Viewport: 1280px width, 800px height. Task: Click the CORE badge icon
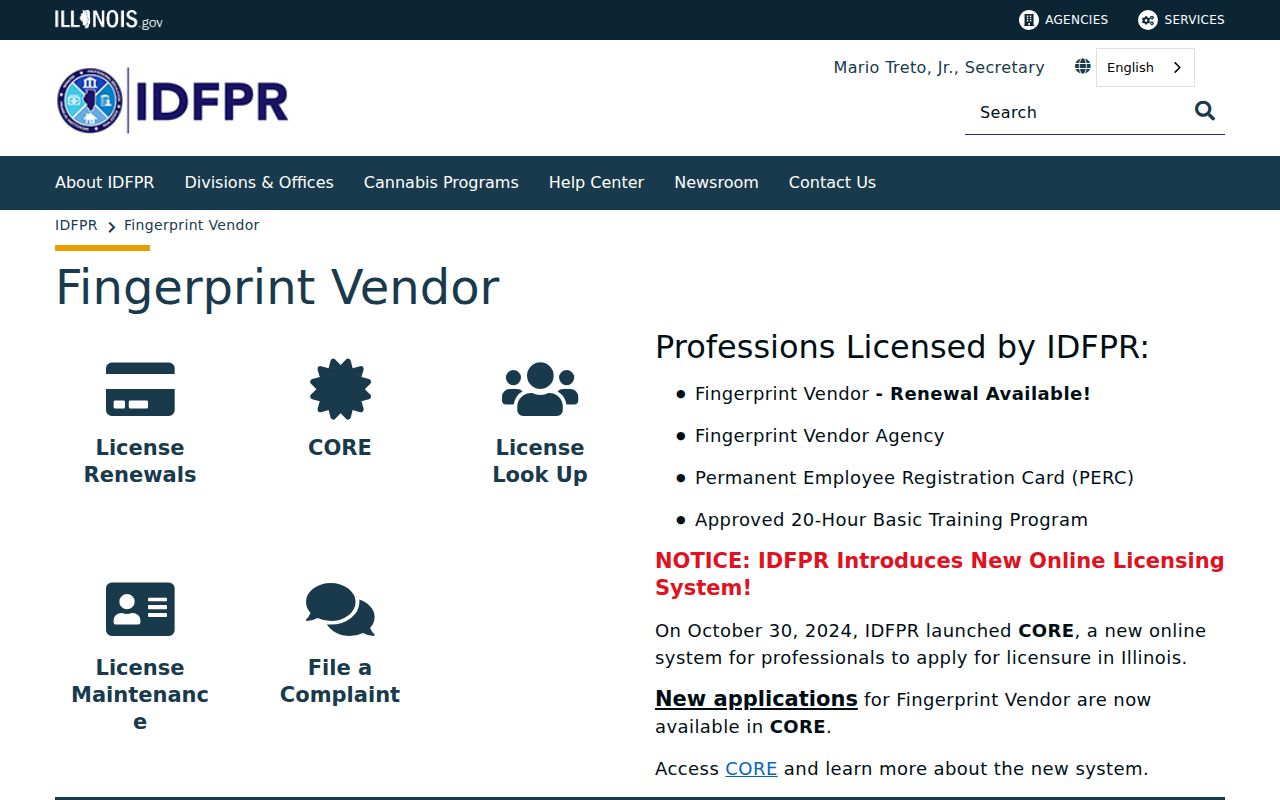coord(340,389)
